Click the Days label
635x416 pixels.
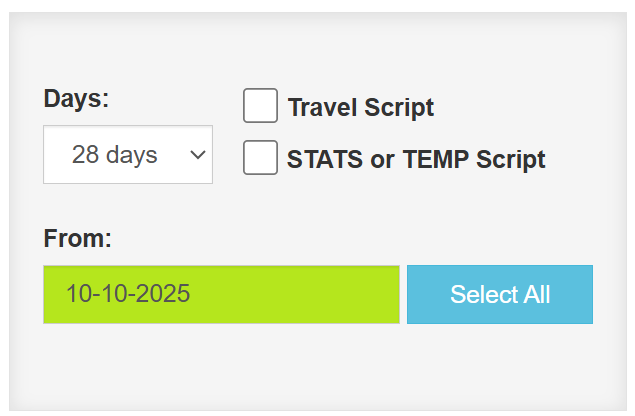[76, 99]
